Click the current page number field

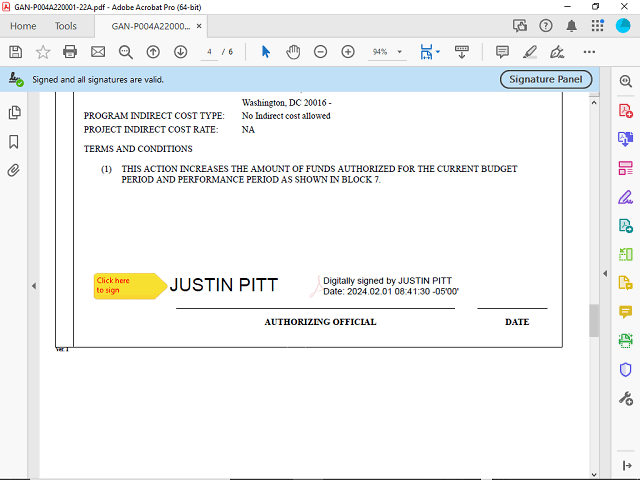(x=209, y=51)
